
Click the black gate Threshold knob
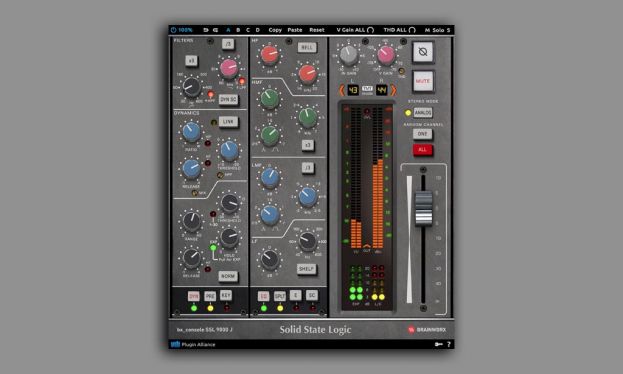point(230,203)
